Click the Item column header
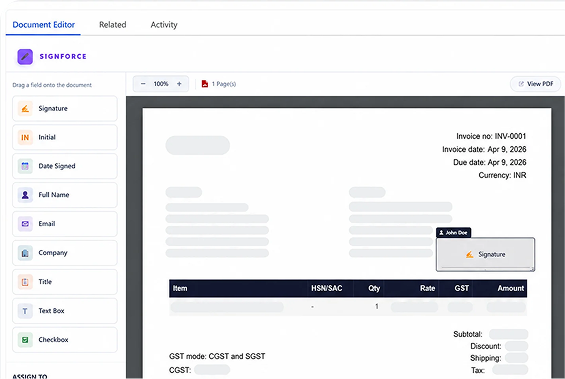The image size is (565, 379). 180,288
